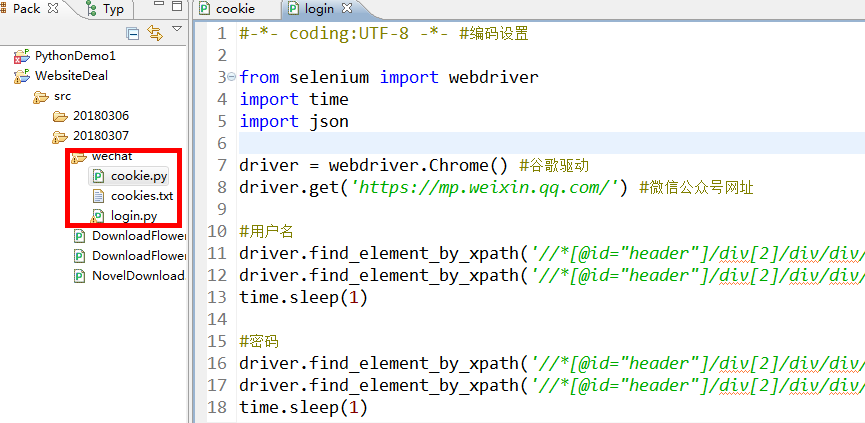Click the cookies.txt text file icon
The image size is (865, 423).
pos(98,196)
